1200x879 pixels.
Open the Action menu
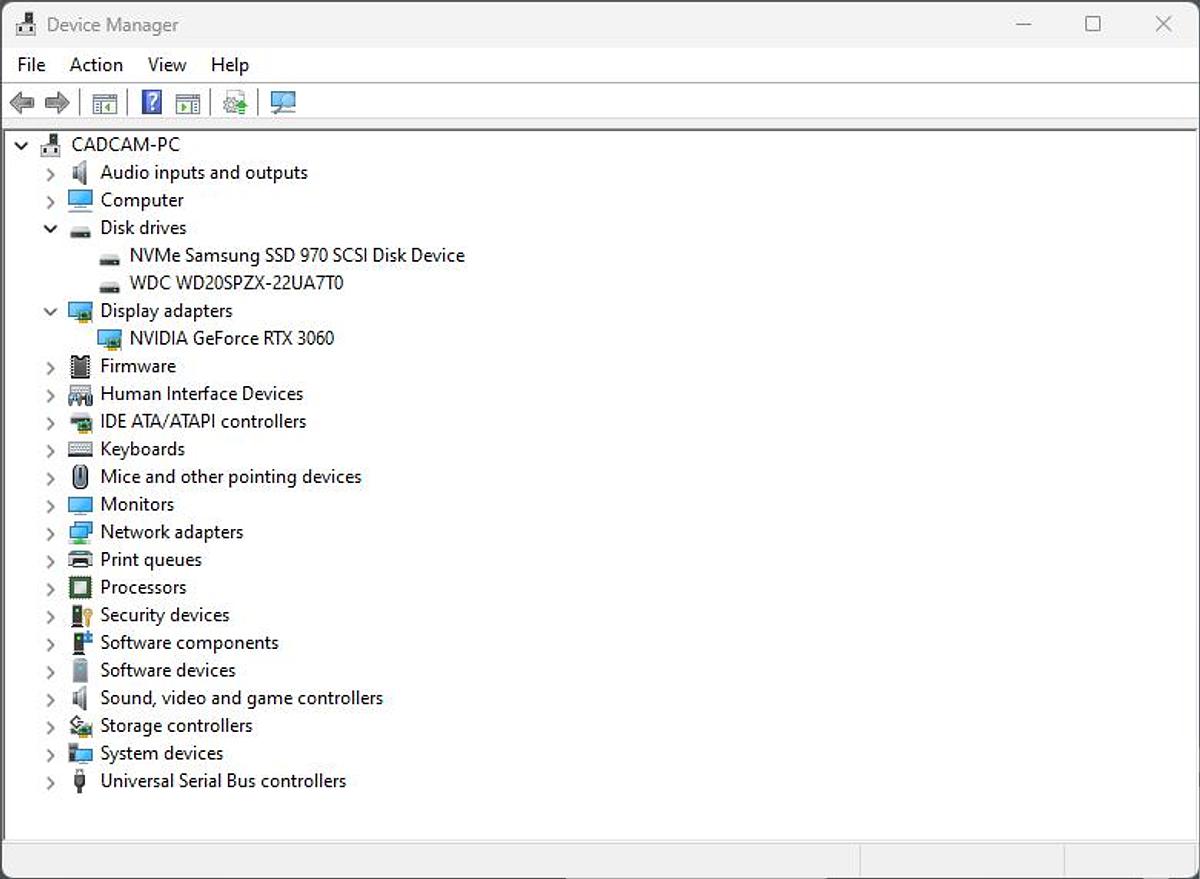pos(96,65)
